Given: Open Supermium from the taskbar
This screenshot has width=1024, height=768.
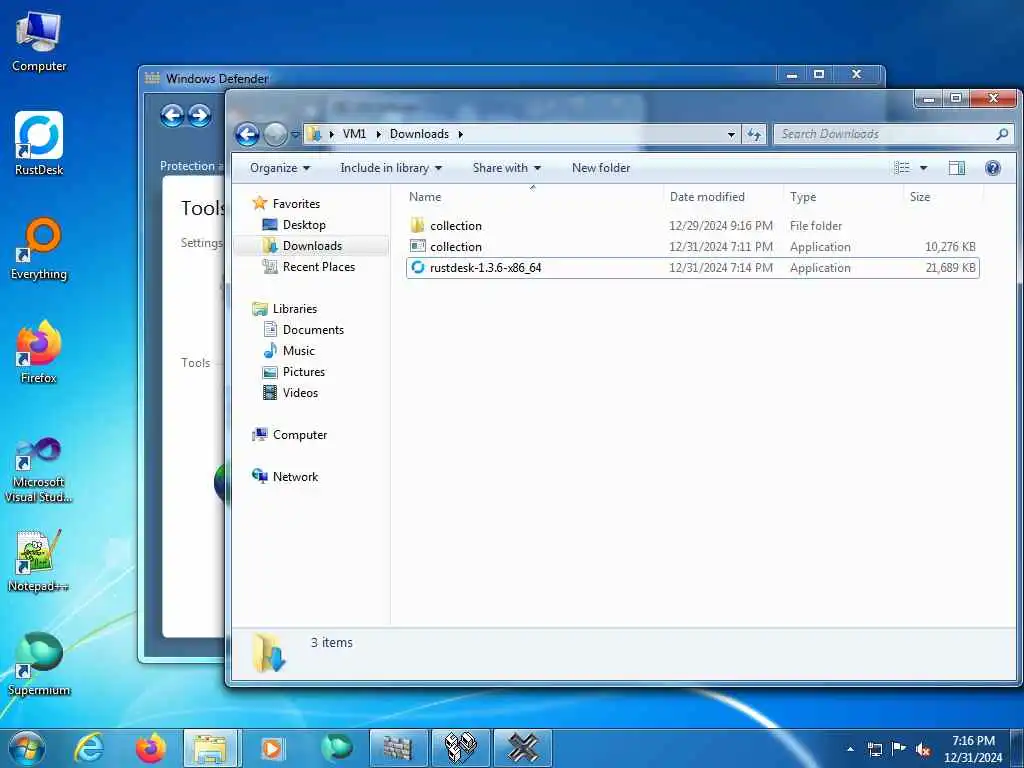Looking at the screenshot, I should tap(336, 748).
